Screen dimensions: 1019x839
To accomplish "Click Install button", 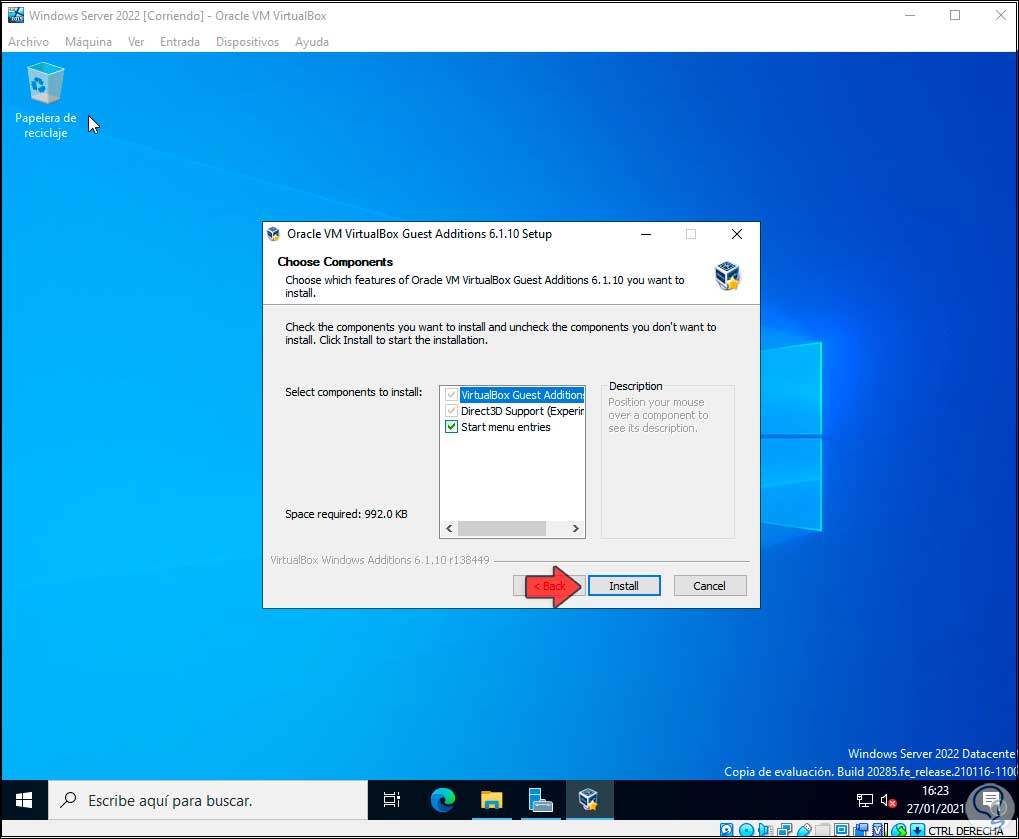I will (624, 586).
